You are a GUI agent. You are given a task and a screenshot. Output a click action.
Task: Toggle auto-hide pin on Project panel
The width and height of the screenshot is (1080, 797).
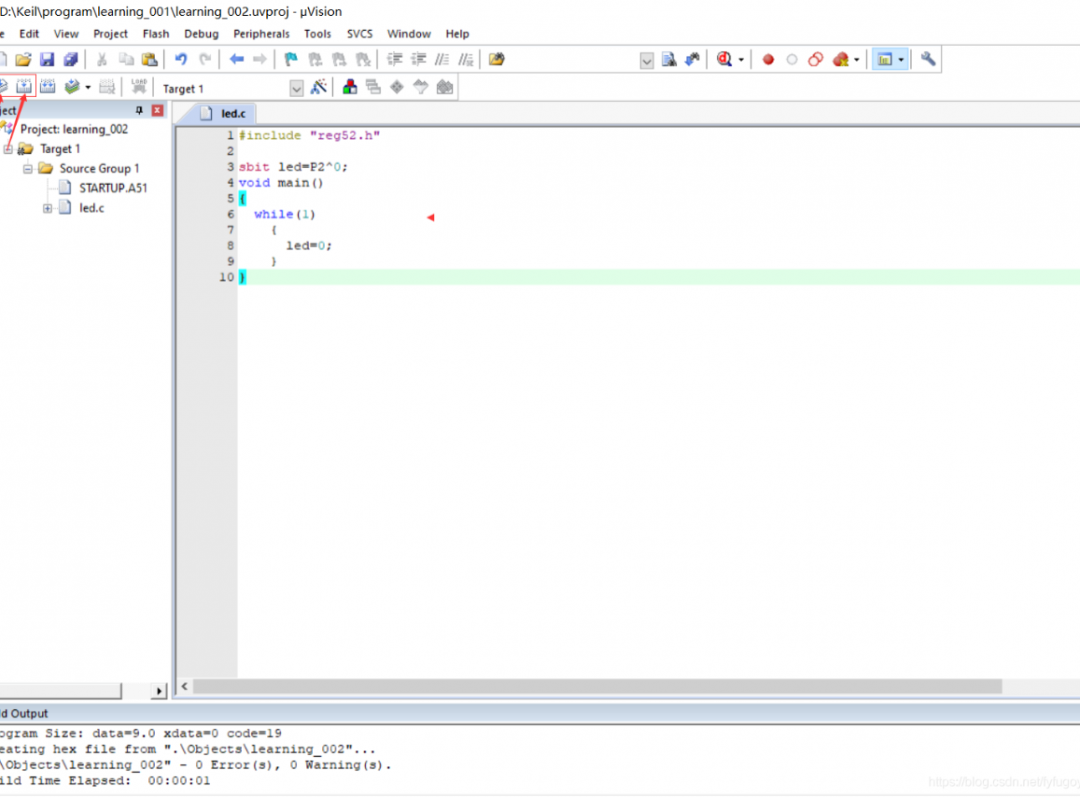point(139,110)
